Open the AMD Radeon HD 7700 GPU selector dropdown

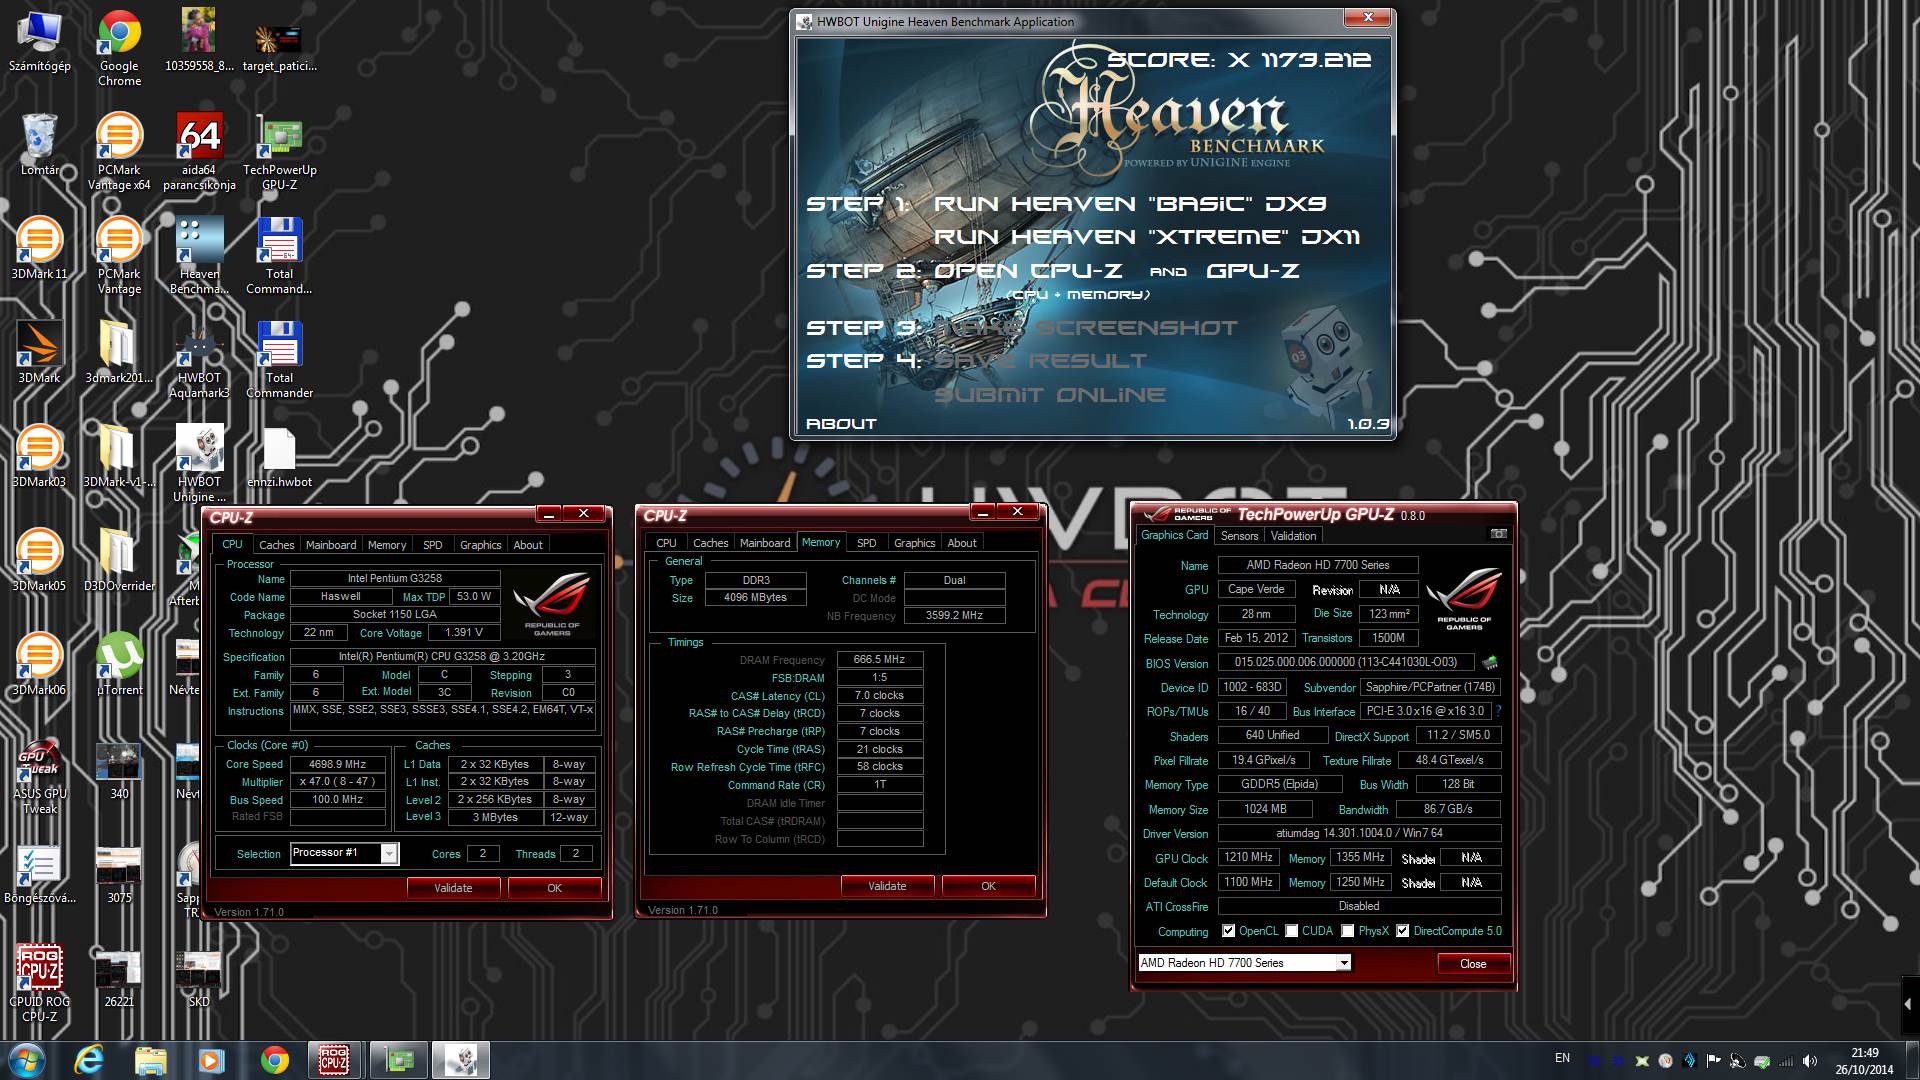tap(1344, 963)
